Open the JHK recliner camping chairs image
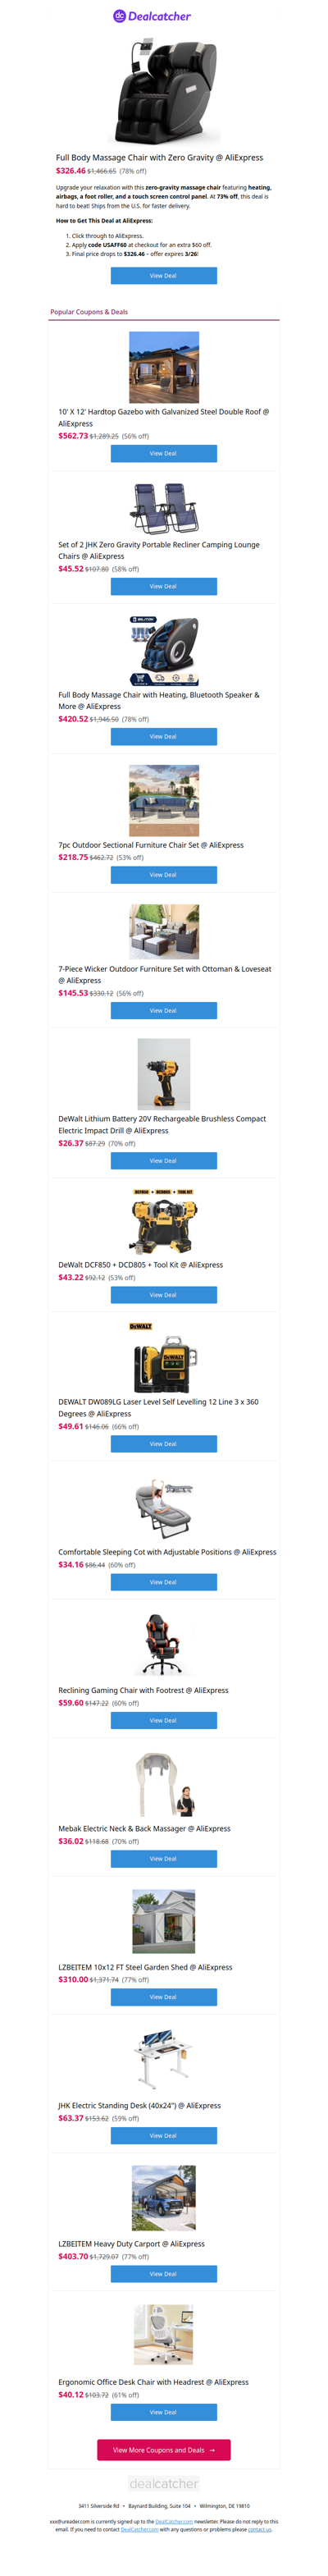 click(x=164, y=508)
